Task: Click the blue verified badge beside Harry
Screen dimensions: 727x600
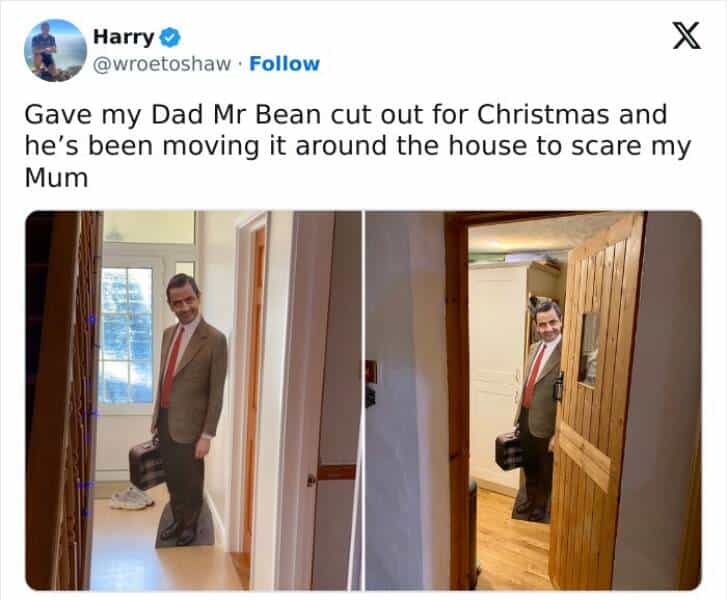Action: pos(170,37)
